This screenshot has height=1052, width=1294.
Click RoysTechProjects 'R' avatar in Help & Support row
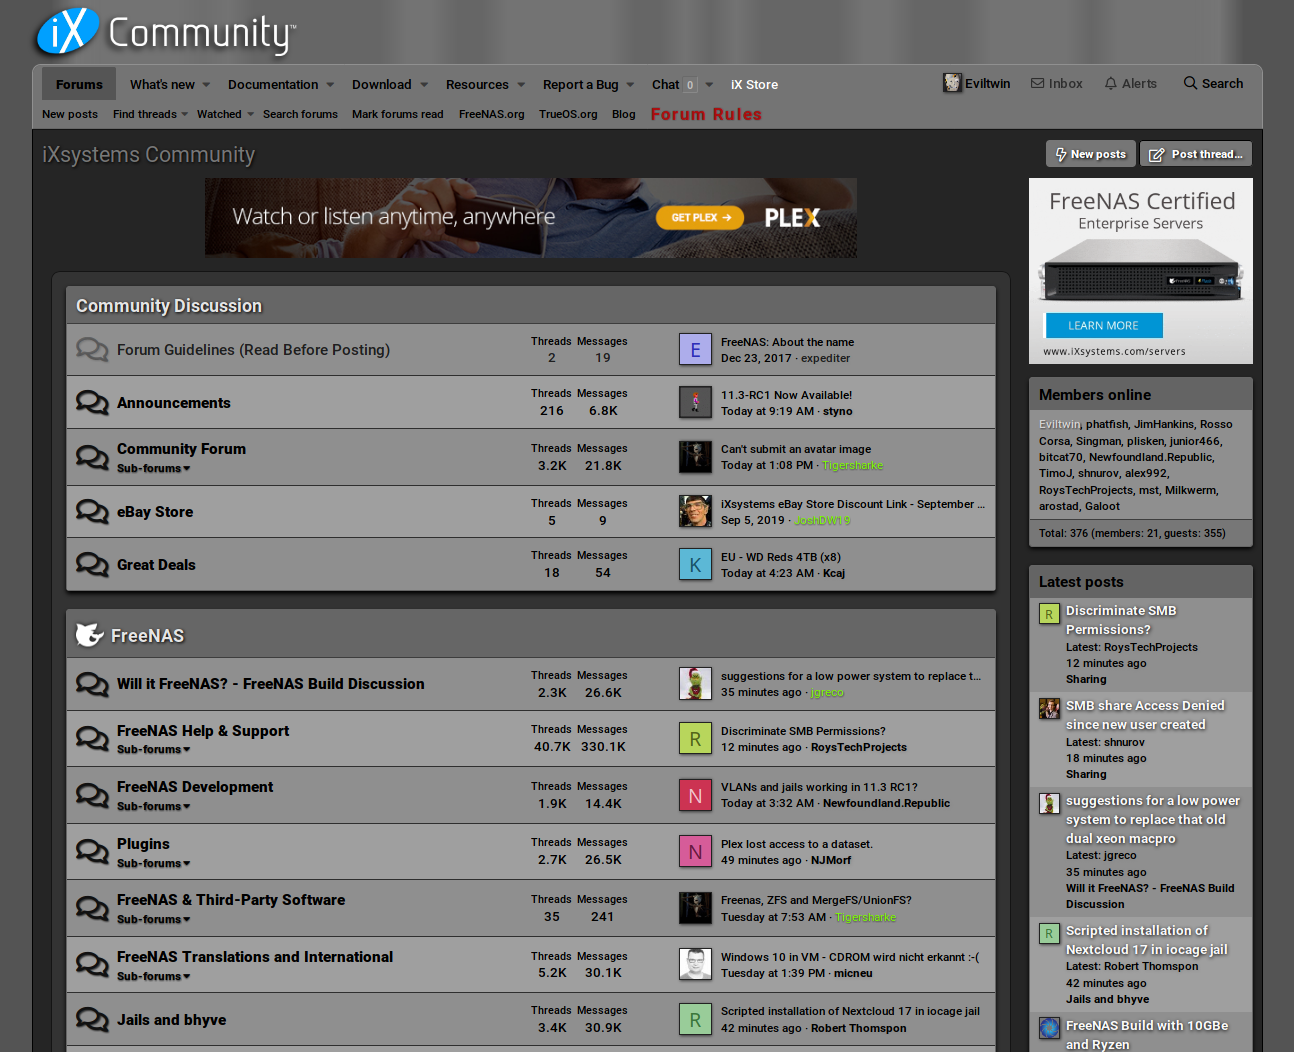(x=695, y=739)
